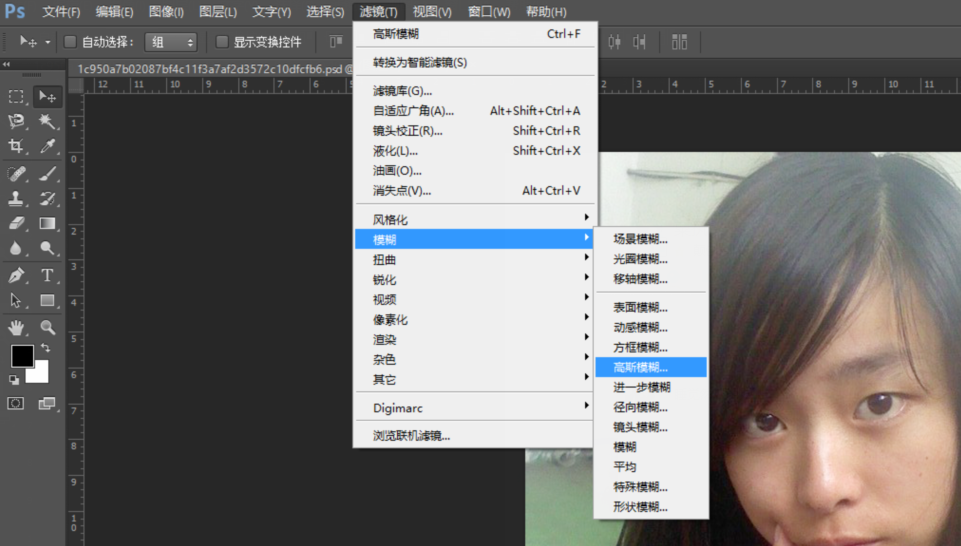Select the Dodge tool
This screenshot has height=546, width=961.
(x=47, y=248)
